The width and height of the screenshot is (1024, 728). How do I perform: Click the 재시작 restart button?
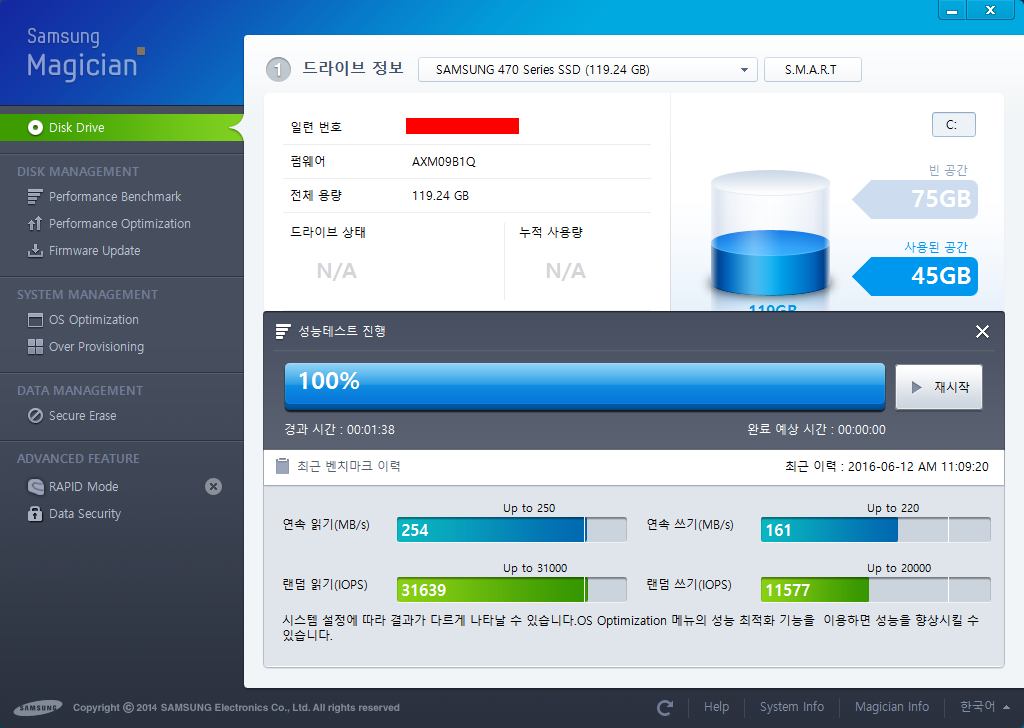point(939,387)
